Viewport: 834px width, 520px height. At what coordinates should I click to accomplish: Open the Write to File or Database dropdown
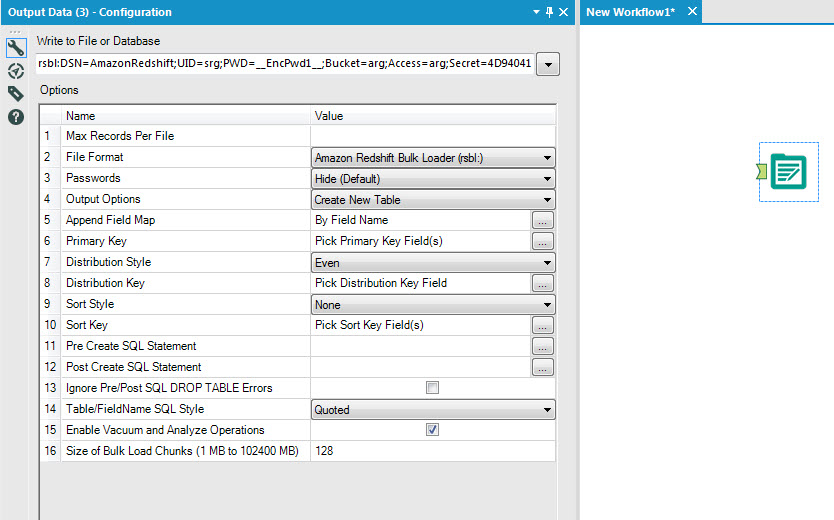coord(548,64)
